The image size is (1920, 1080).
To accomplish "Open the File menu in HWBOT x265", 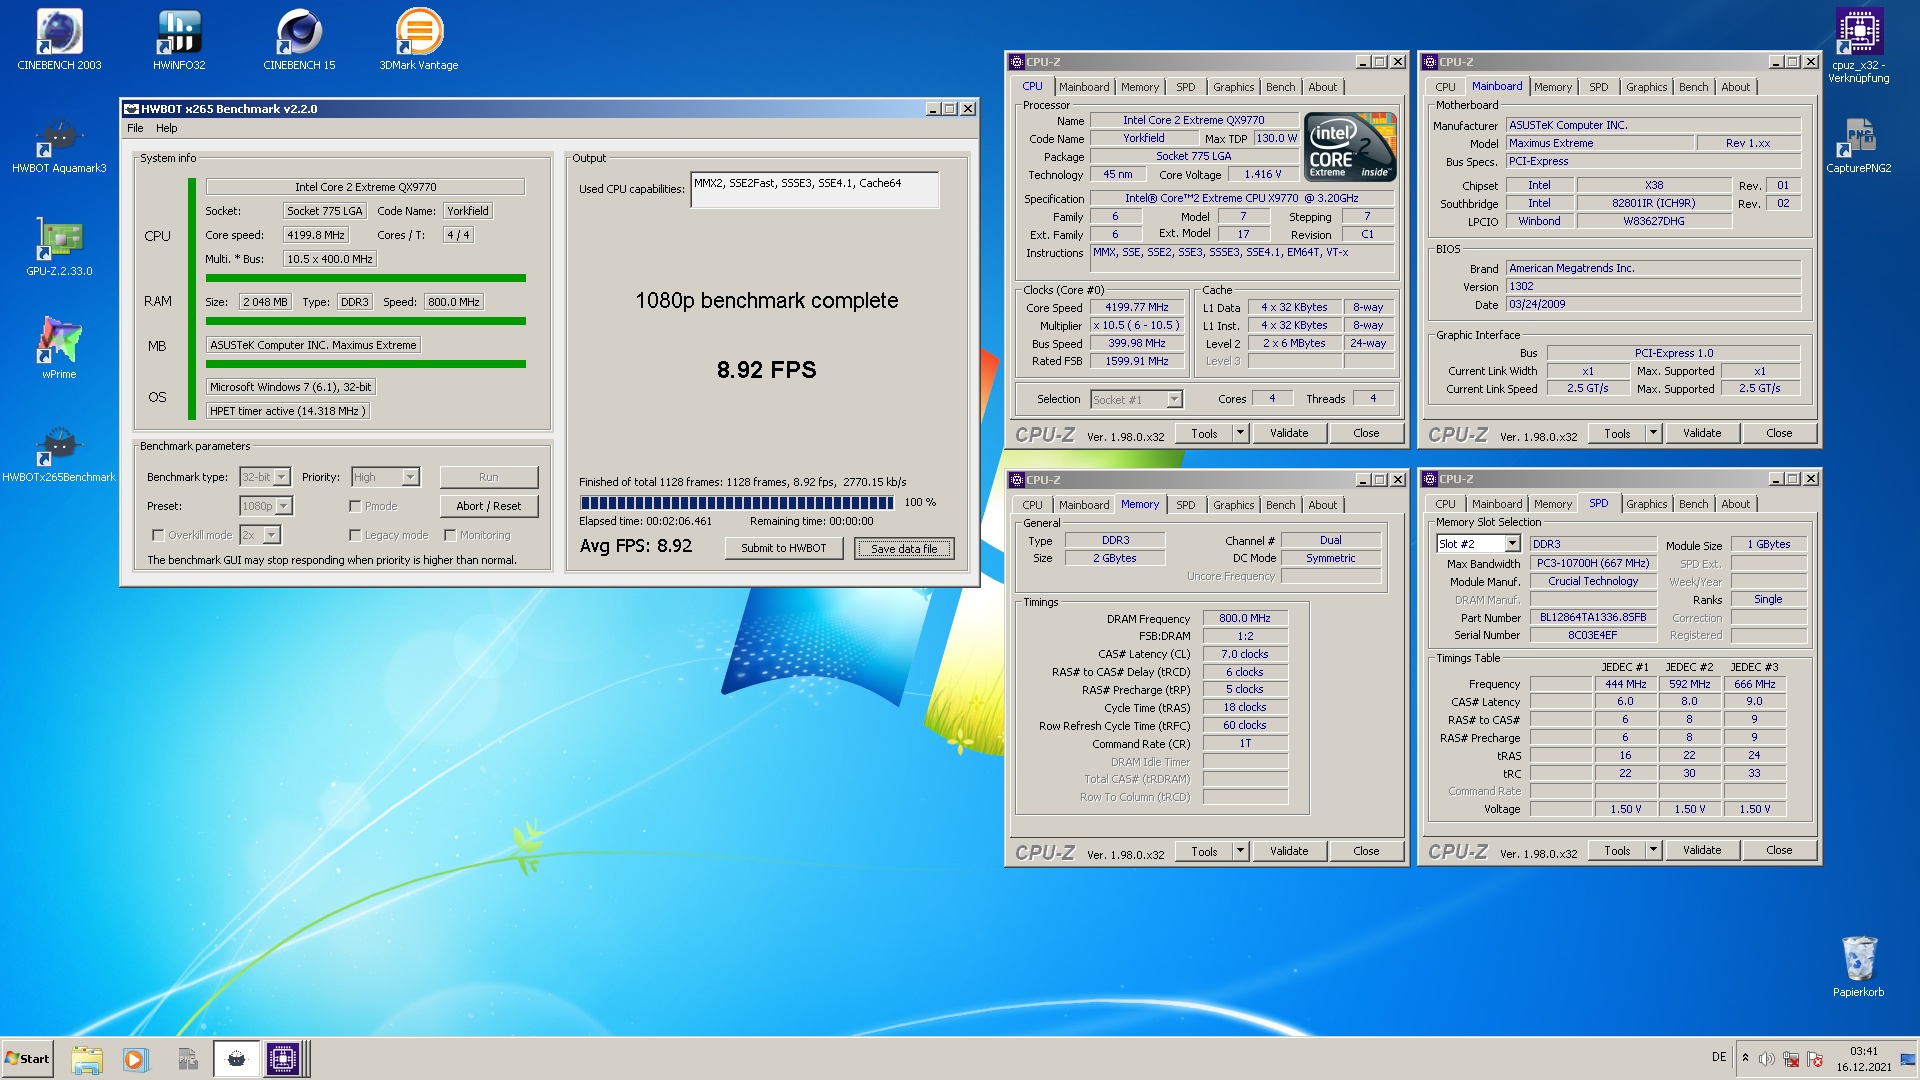I will (x=135, y=128).
